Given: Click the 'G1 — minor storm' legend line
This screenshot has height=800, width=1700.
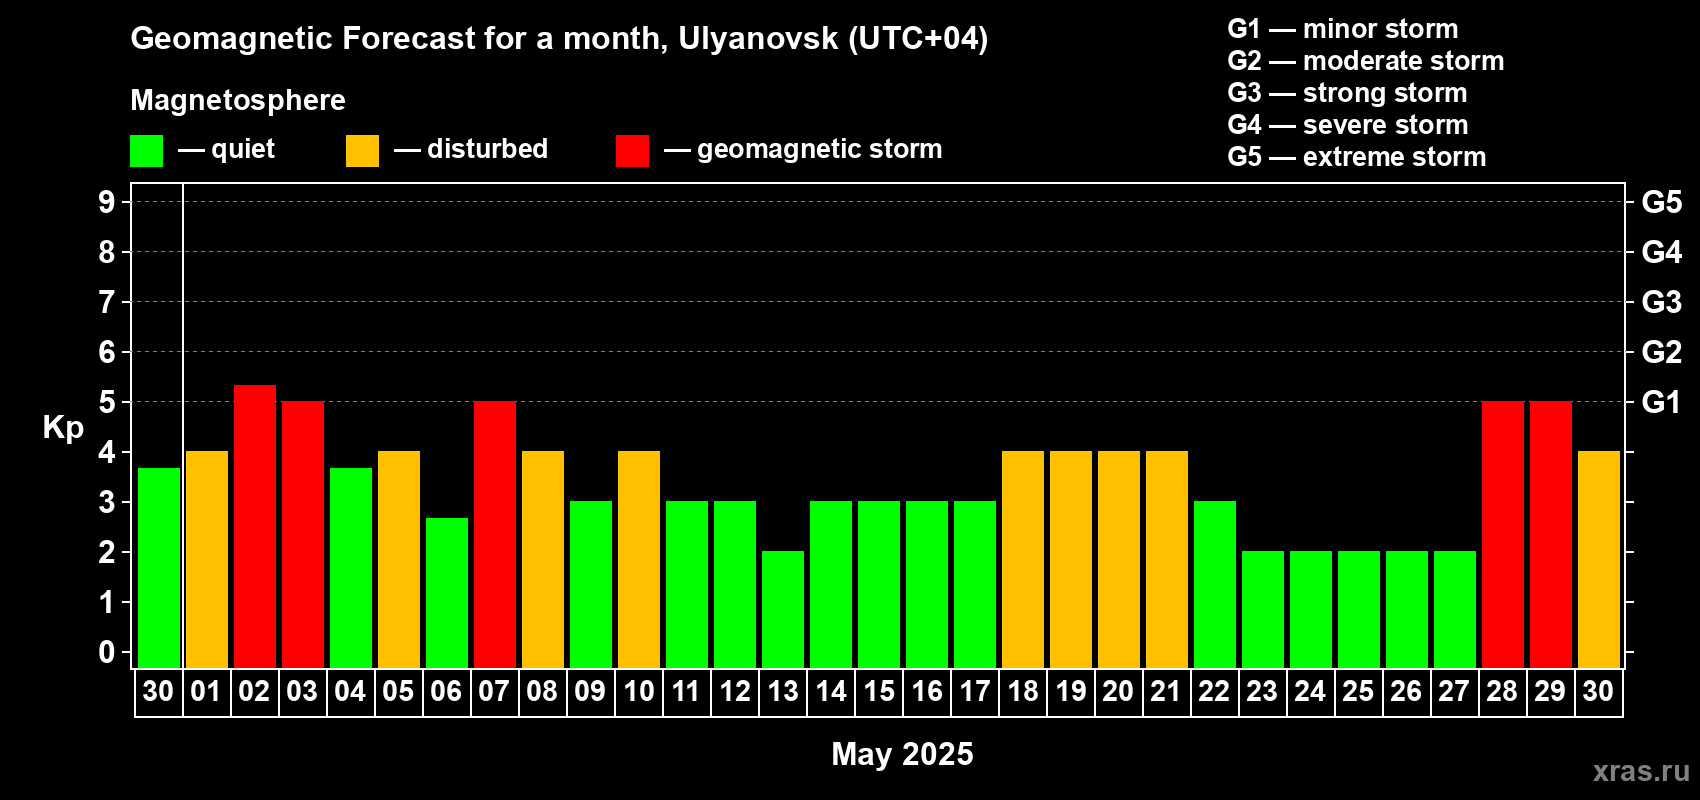Looking at the screenshot, I should pos(1342,29).
